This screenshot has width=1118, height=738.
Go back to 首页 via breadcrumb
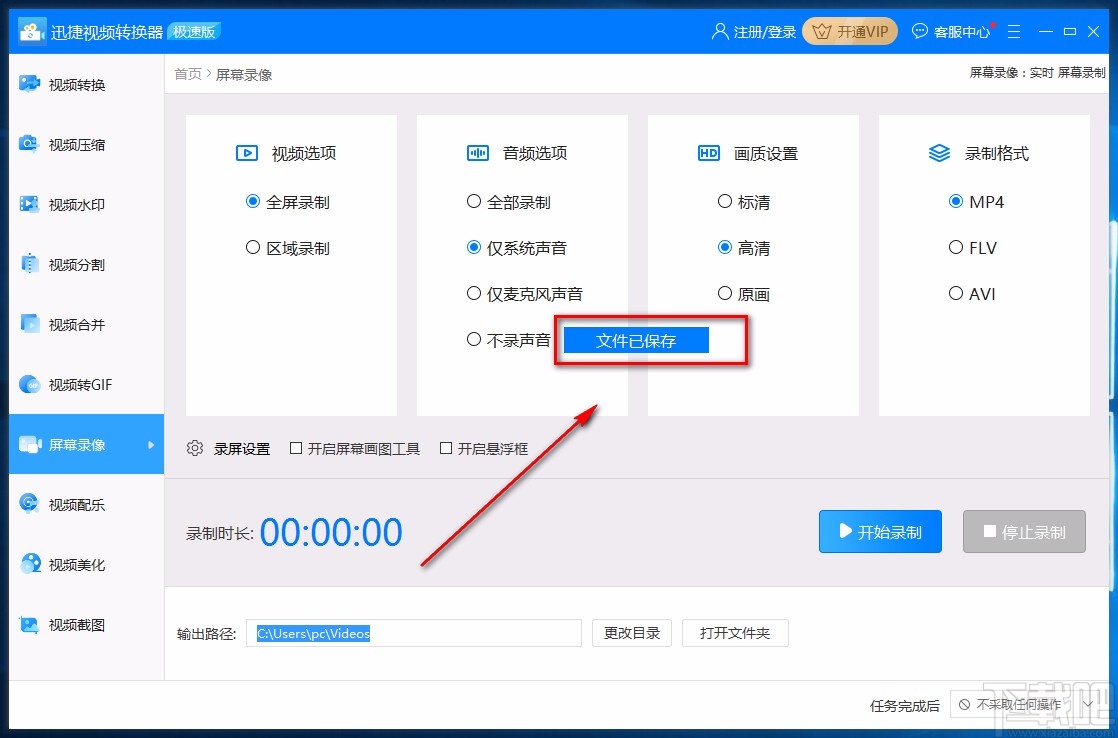[187, 73]
